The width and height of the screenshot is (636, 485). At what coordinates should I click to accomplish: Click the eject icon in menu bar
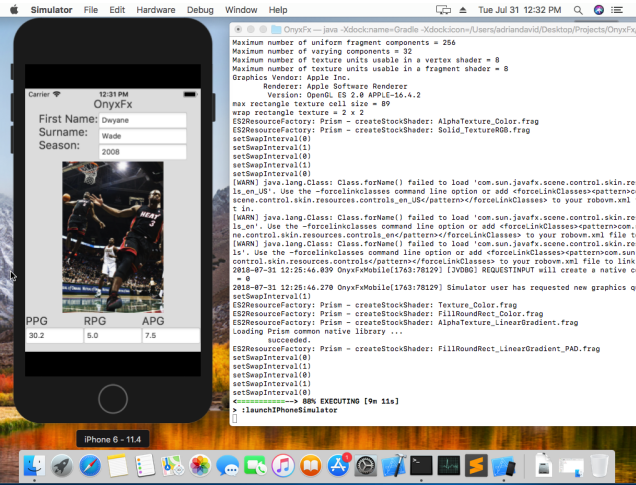[463, 10]
